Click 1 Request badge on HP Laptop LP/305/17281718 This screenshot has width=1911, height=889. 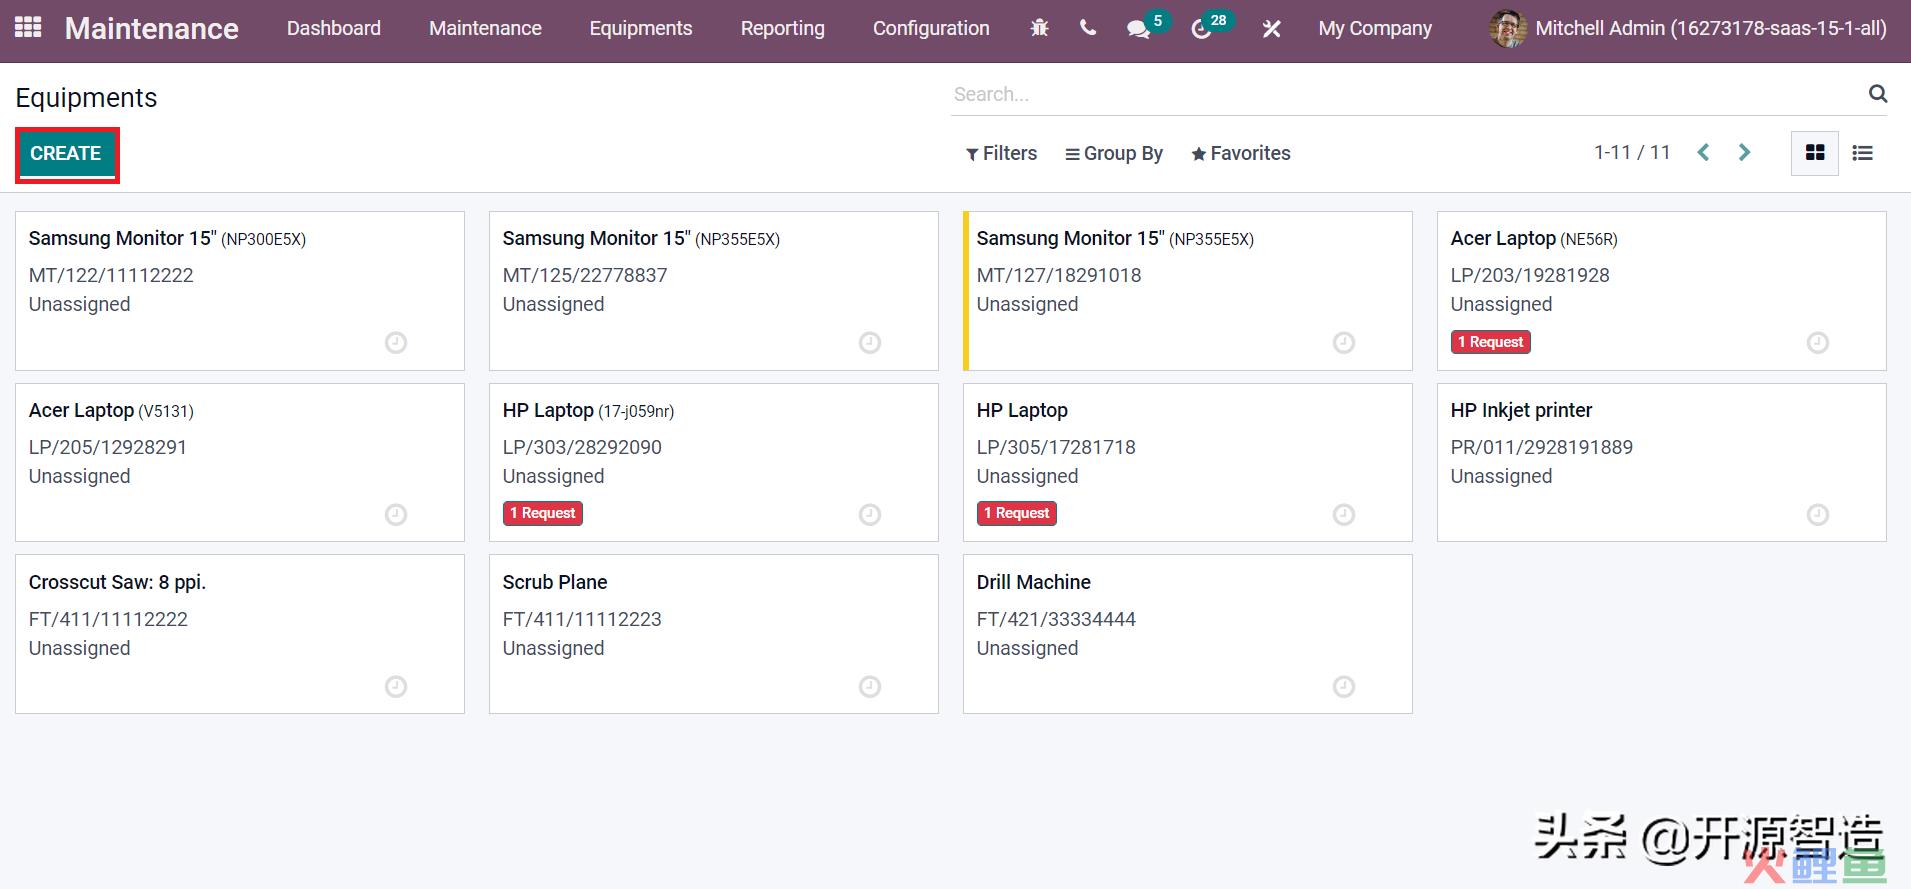coord(1016,513)
